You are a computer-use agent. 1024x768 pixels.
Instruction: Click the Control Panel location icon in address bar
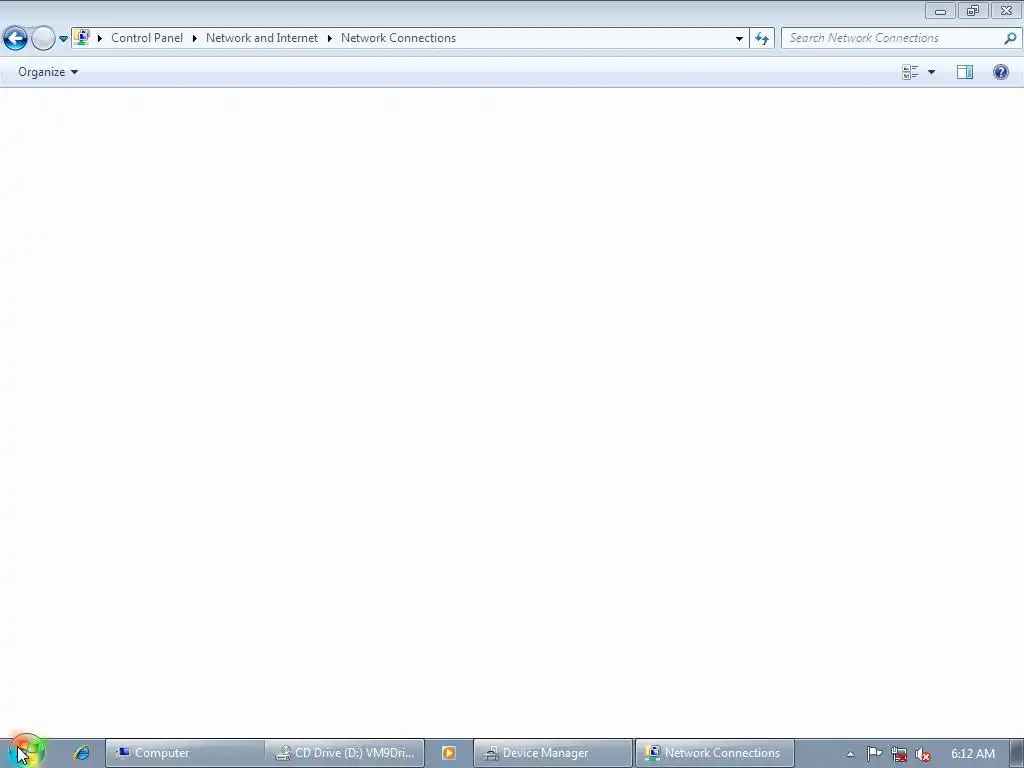point(82,37)
